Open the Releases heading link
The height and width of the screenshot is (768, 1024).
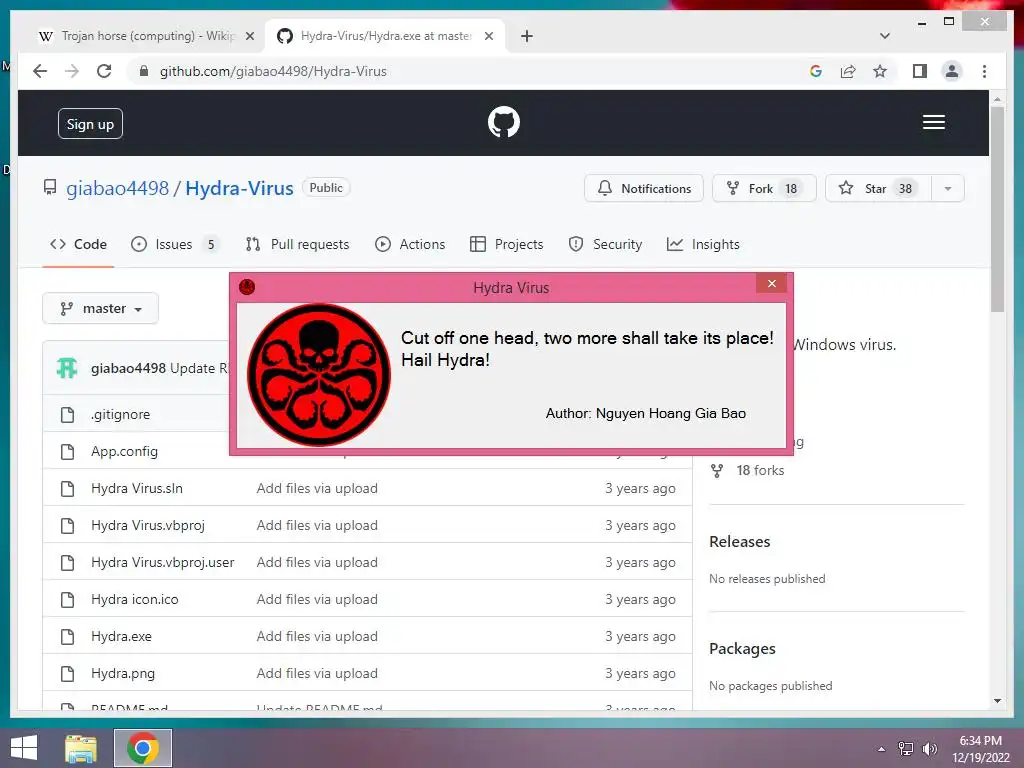(740, 541)
